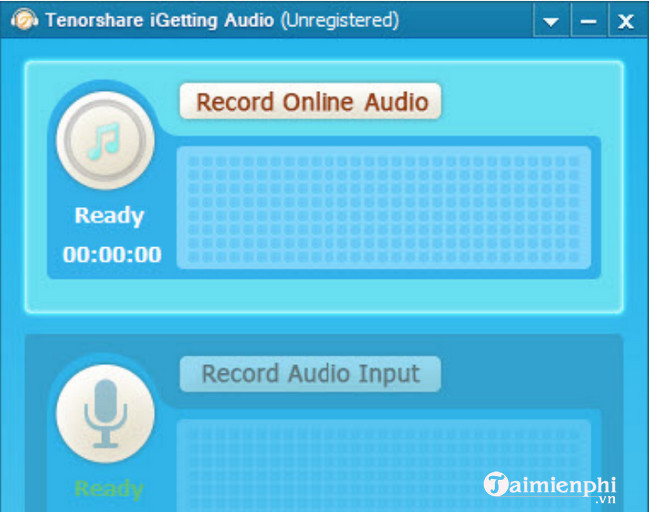This screenshot has height=512, width=650.
Task: Close the iGetting Audio window
Action: pos(626,21)
